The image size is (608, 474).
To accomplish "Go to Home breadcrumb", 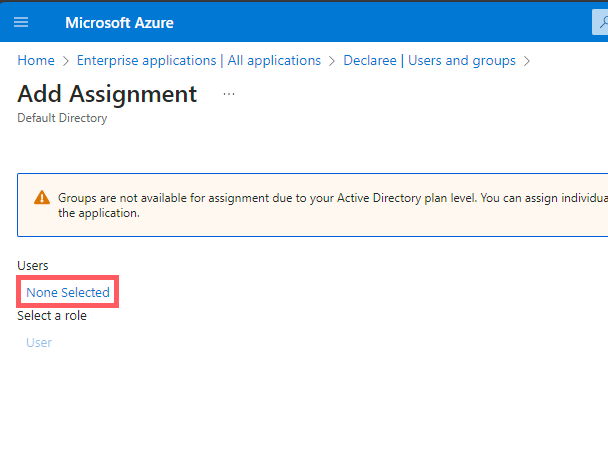I will [x=36, y=61].
